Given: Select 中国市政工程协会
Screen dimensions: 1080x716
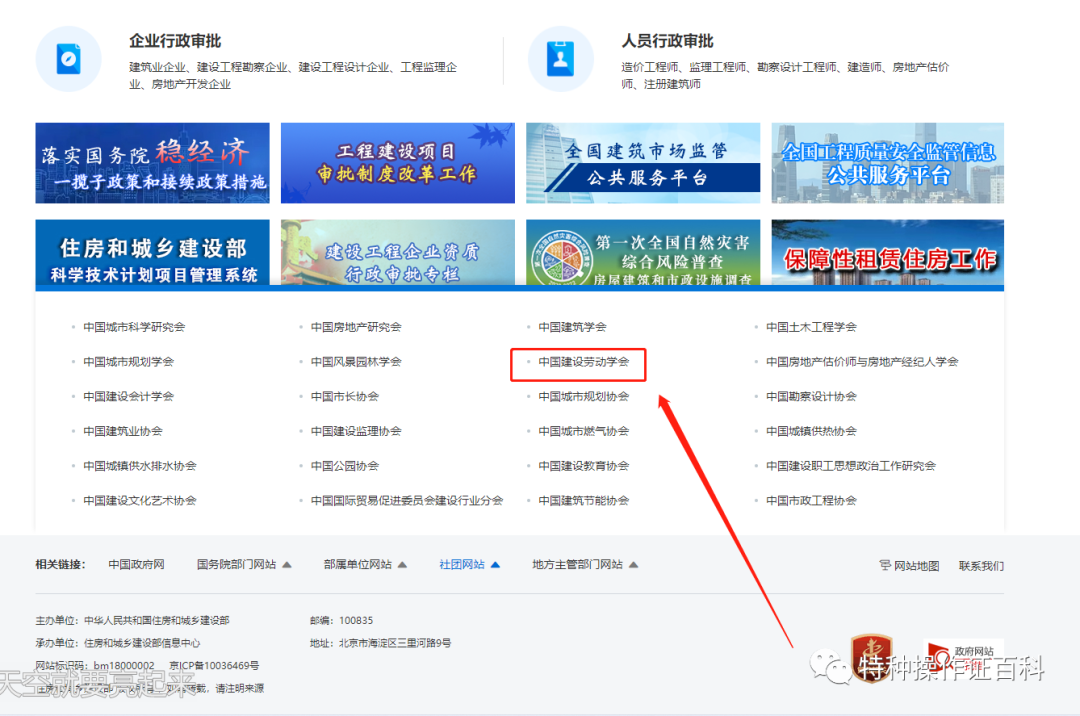Looking at the screenshot, I should [x=811, y=501].
